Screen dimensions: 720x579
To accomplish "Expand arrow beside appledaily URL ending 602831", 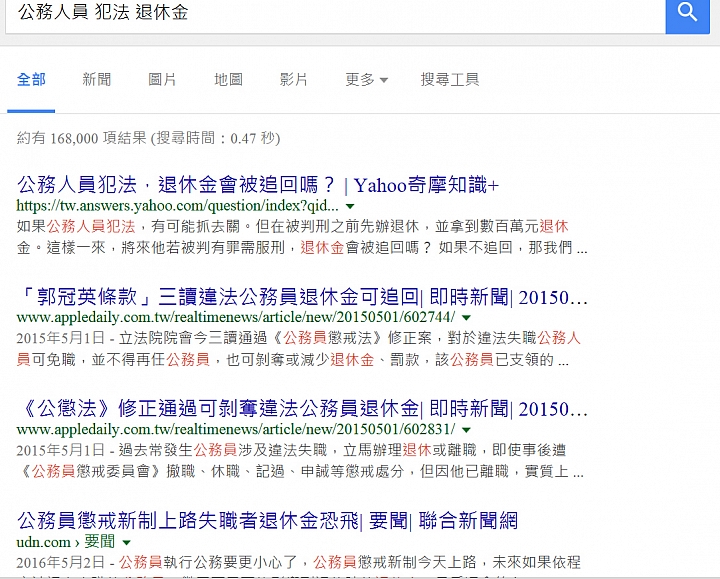I will (x=467, y=430).
